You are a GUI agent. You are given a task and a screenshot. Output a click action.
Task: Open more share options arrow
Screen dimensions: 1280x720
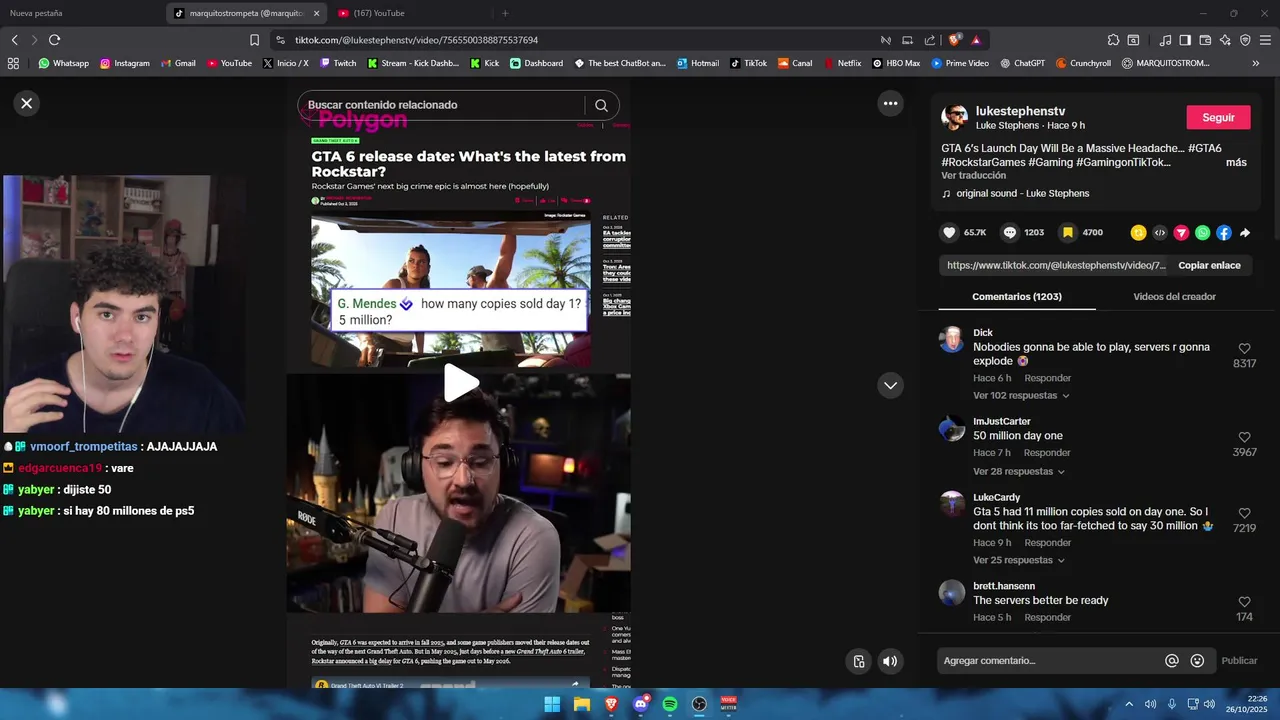click(x=1245, y=233)
